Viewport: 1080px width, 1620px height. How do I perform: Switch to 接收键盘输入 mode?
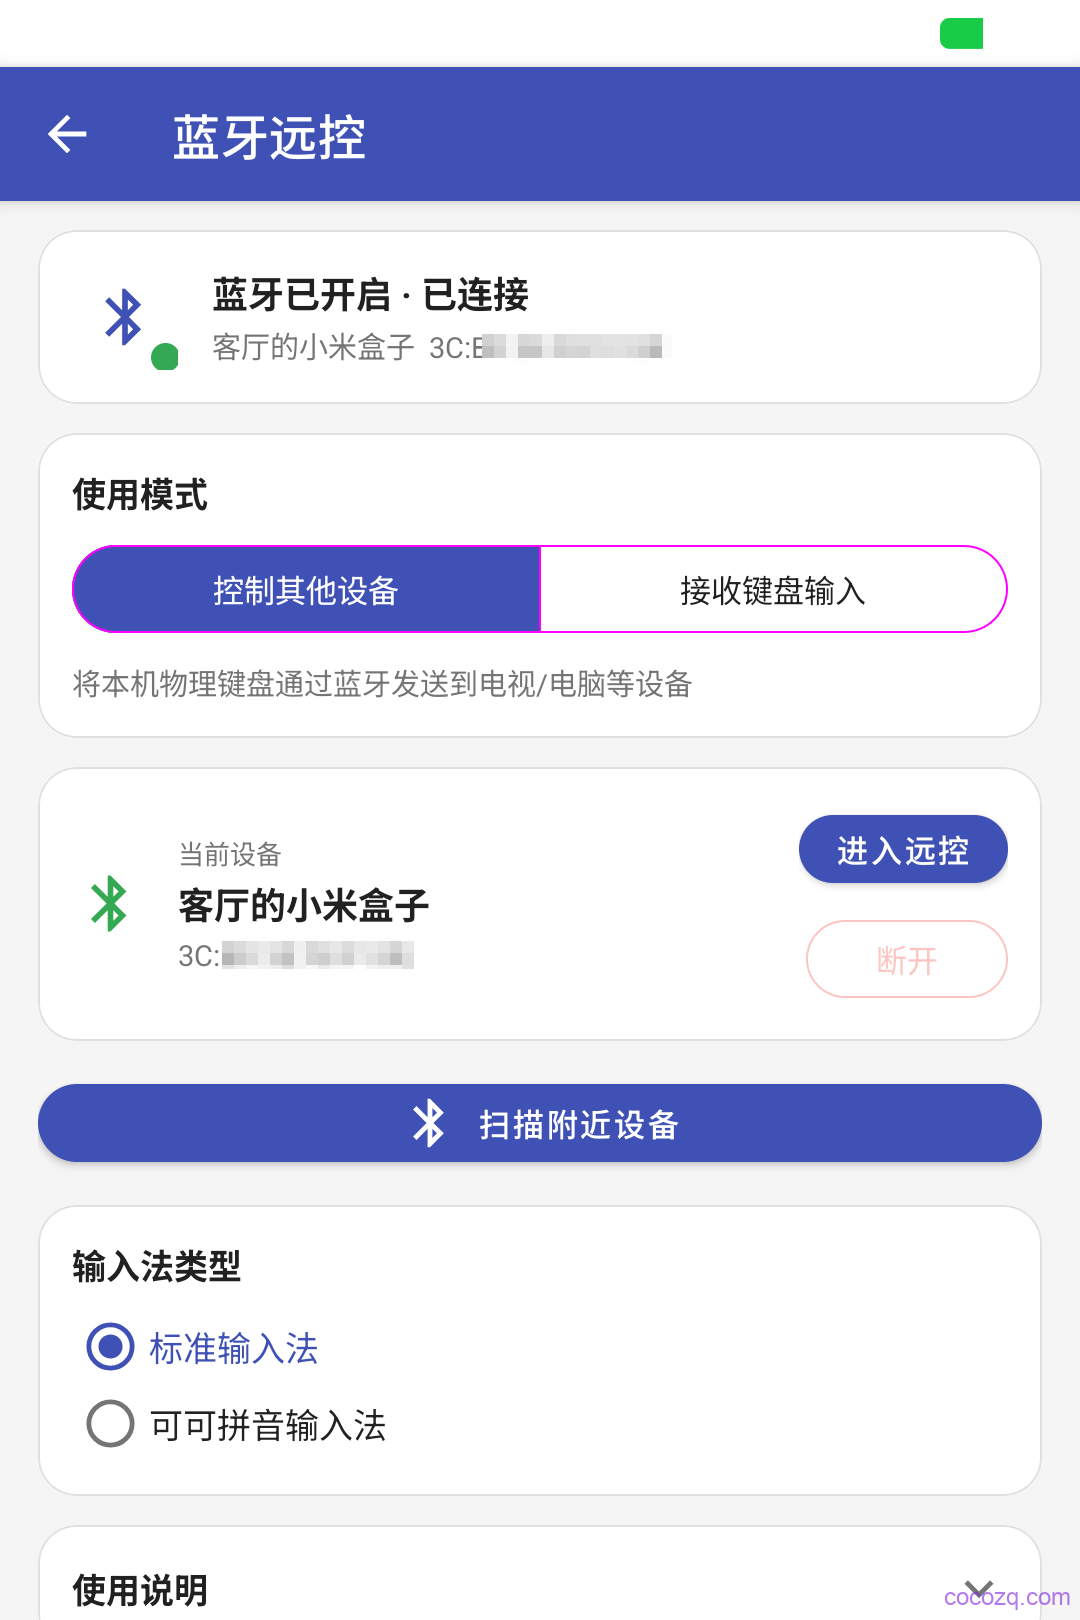point(773,590)
